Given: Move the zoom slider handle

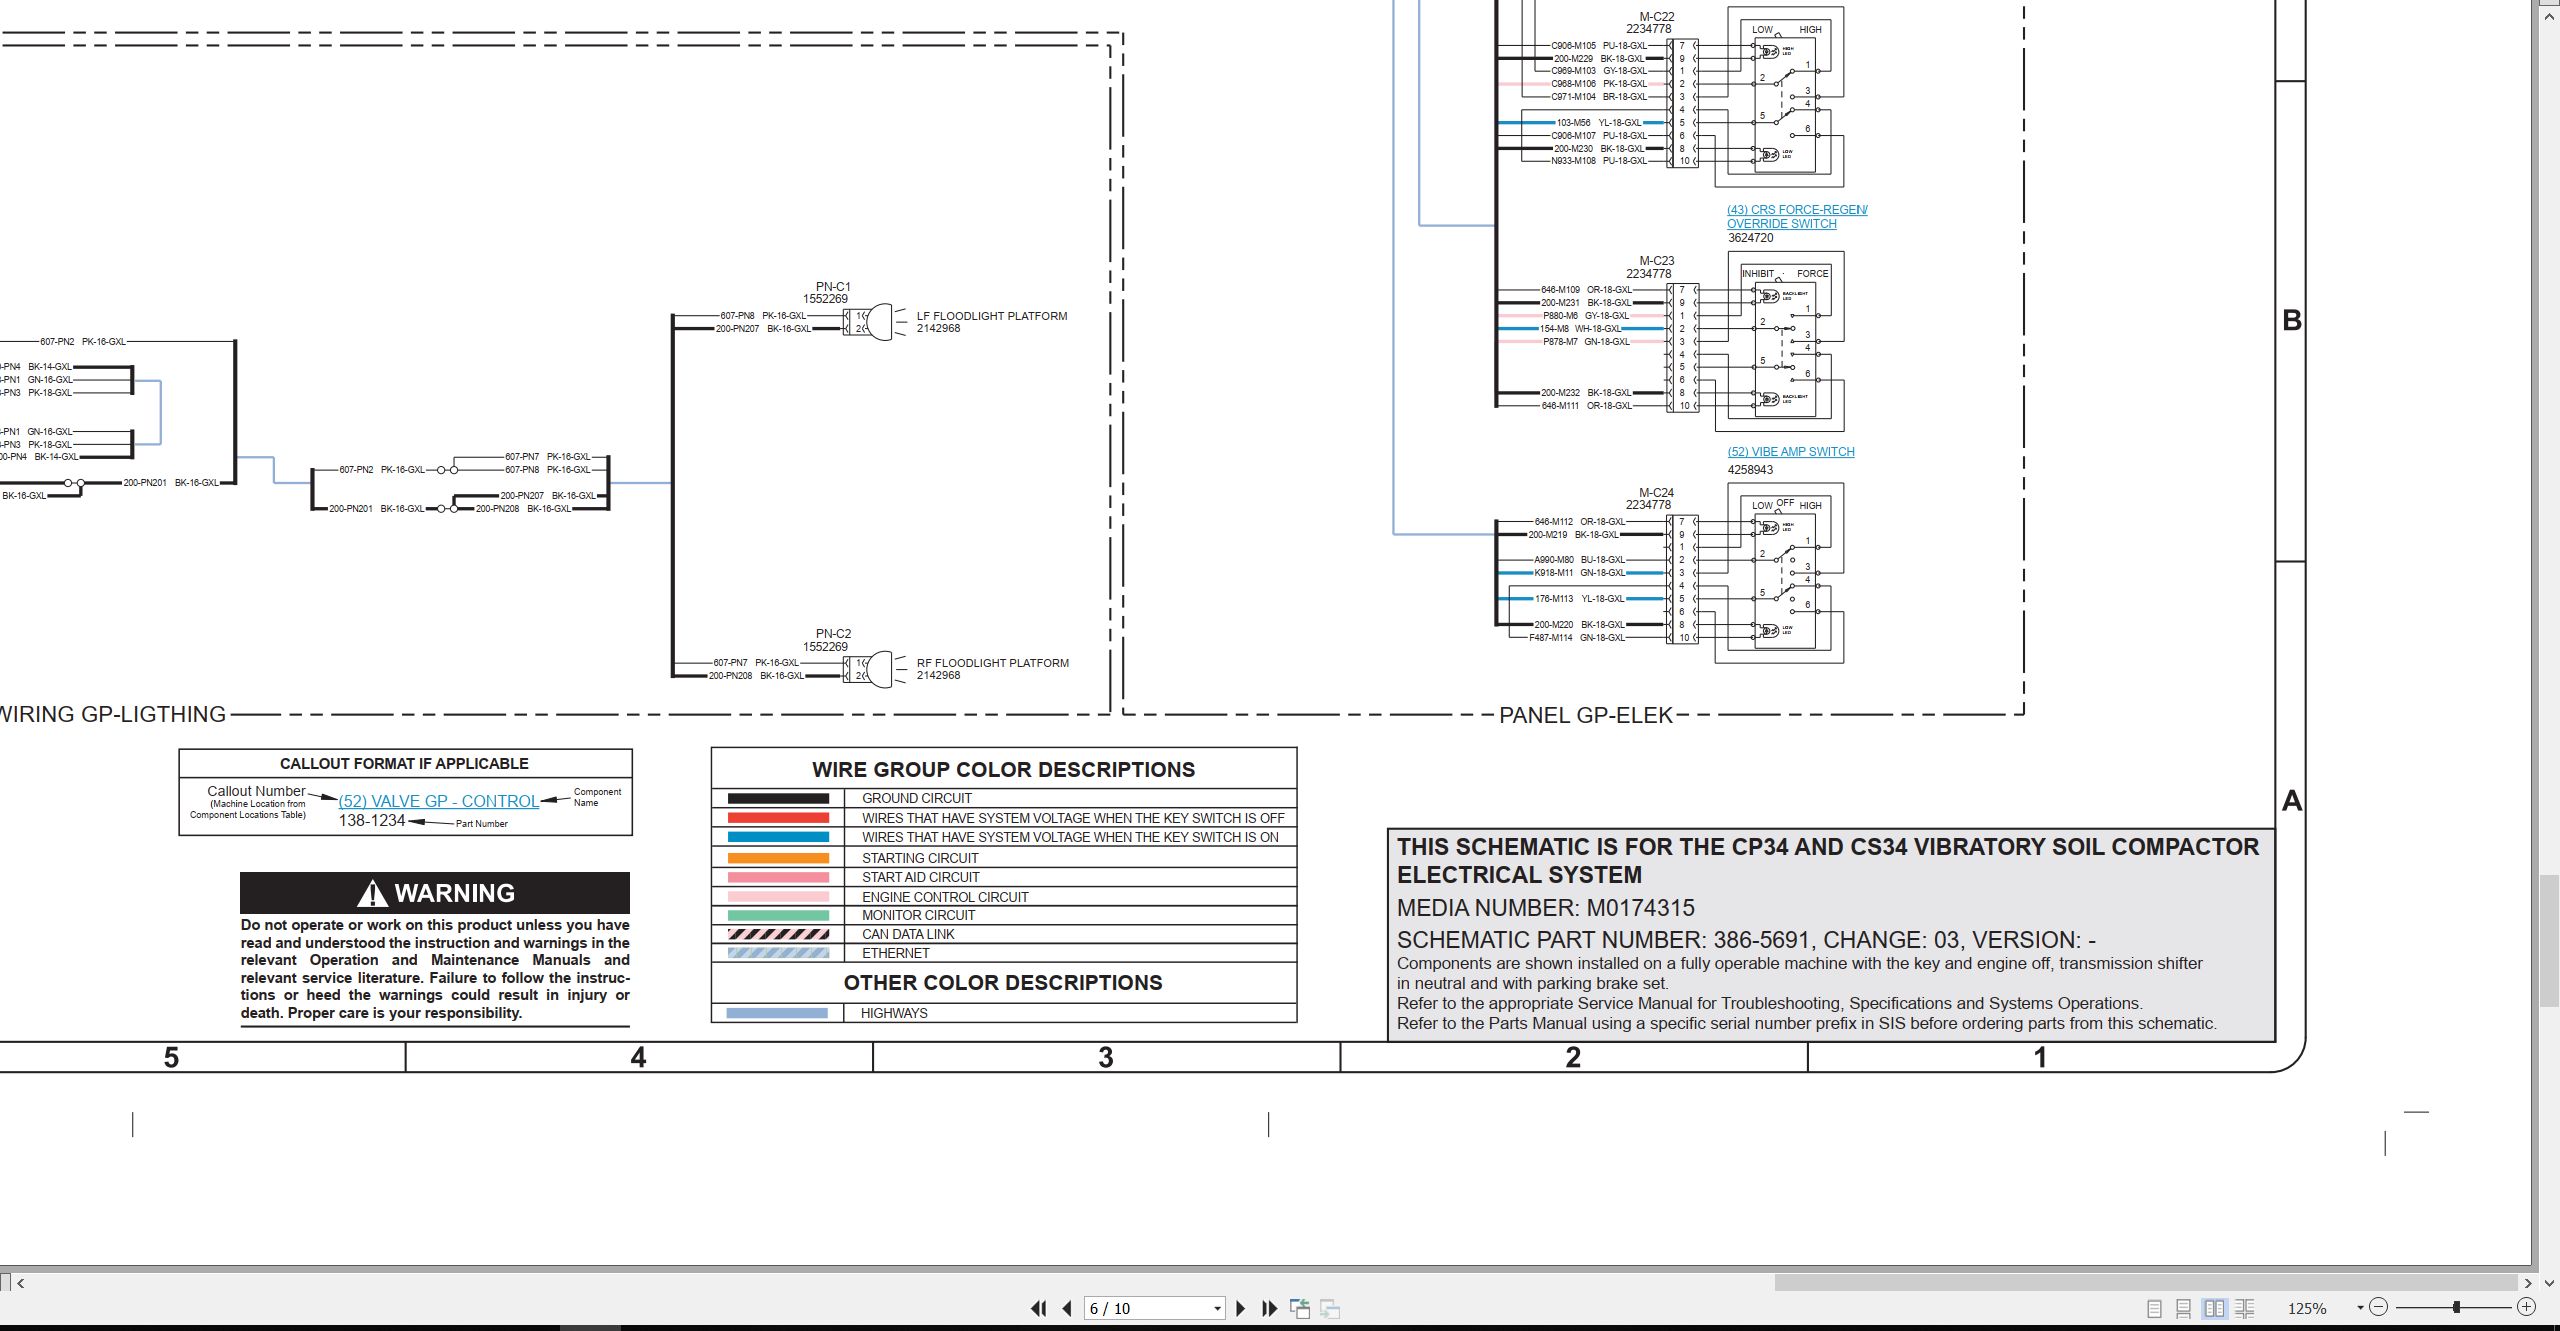Looking at the screenshot, I should pyautogui.click(x=2456, y=1307).
